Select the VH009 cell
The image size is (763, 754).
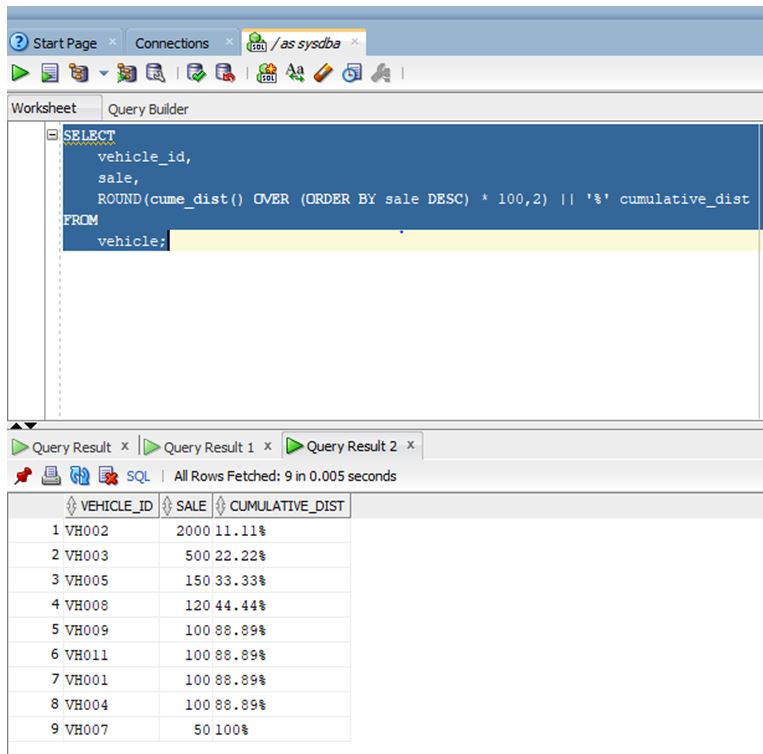click(x=111, y=630)
